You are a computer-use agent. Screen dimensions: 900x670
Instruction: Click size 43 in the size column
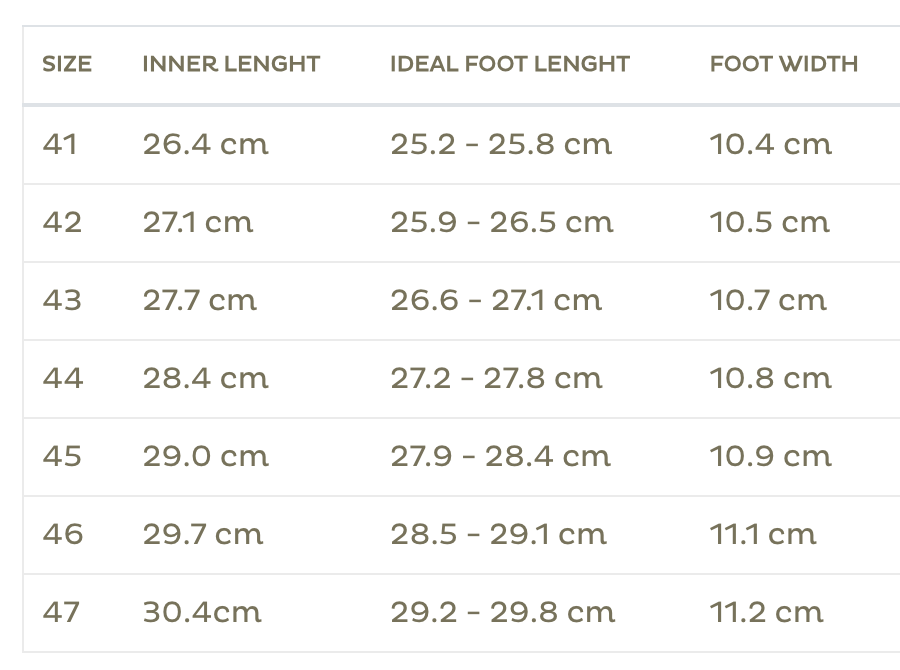point(62,300)
